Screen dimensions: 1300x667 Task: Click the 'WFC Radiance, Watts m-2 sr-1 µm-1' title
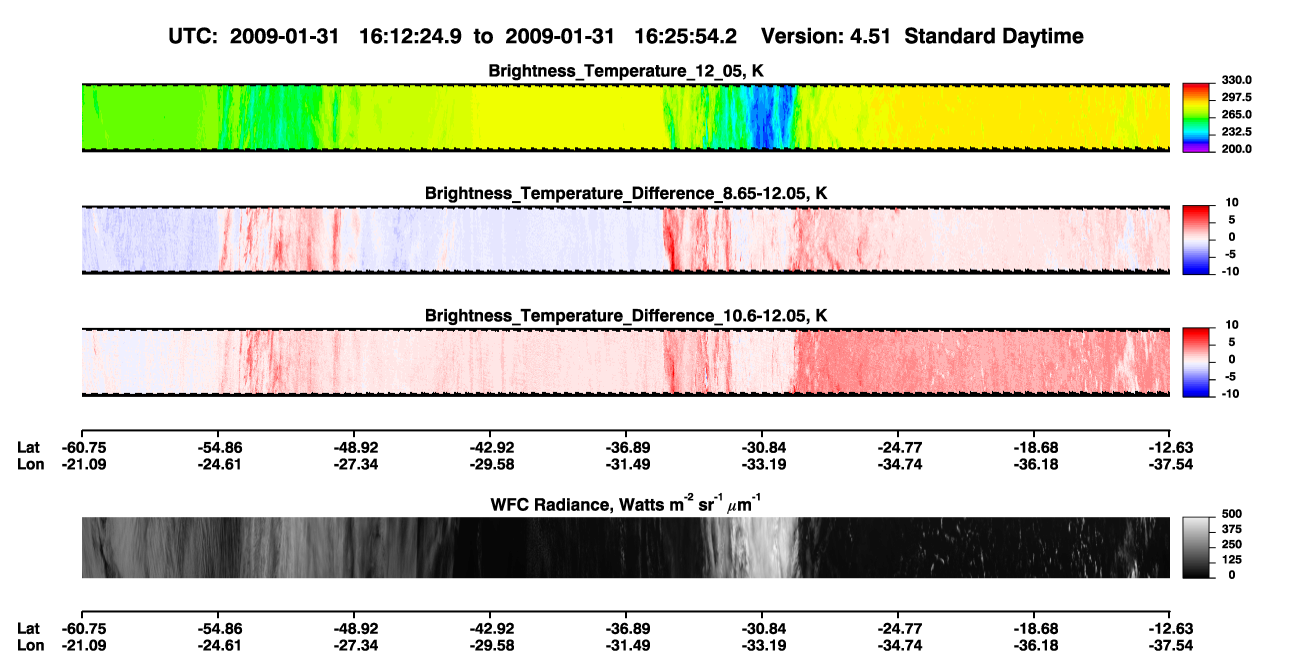[625, 502]
